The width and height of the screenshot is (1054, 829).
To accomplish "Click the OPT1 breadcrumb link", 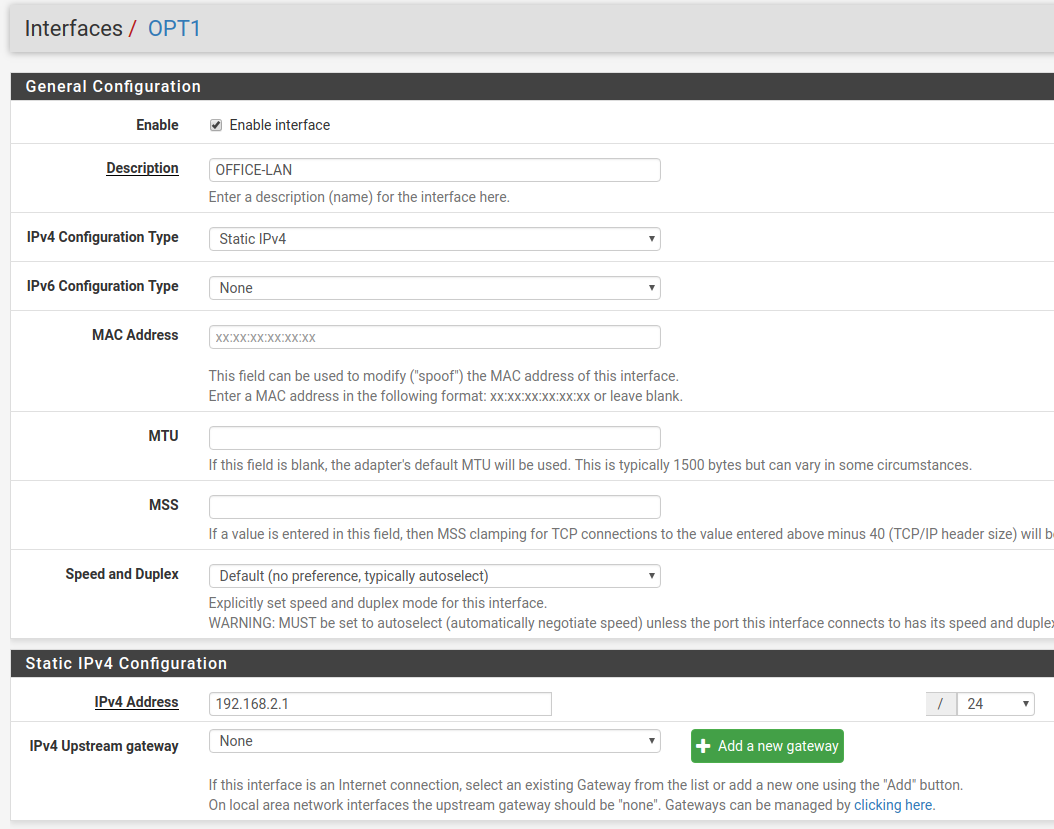I will 174,28.
